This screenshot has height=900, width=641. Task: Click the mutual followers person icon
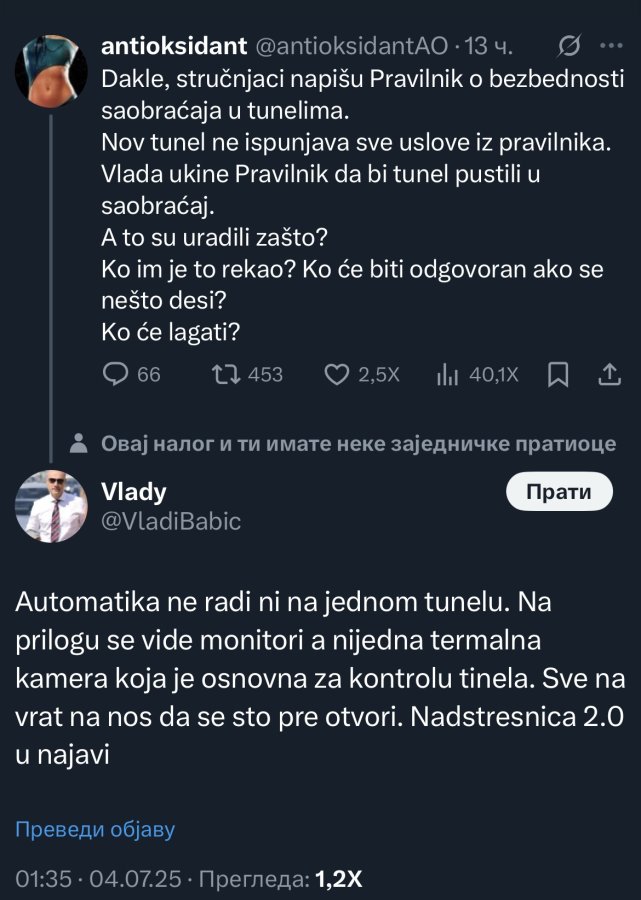83,444
